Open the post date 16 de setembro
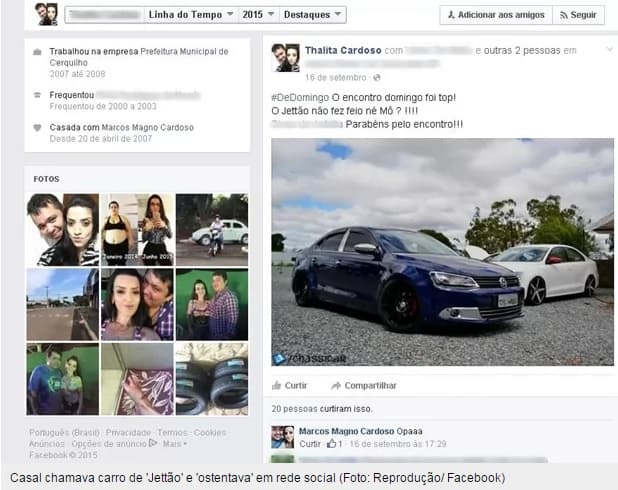This screenshot has width=618, height=490. 335,78
